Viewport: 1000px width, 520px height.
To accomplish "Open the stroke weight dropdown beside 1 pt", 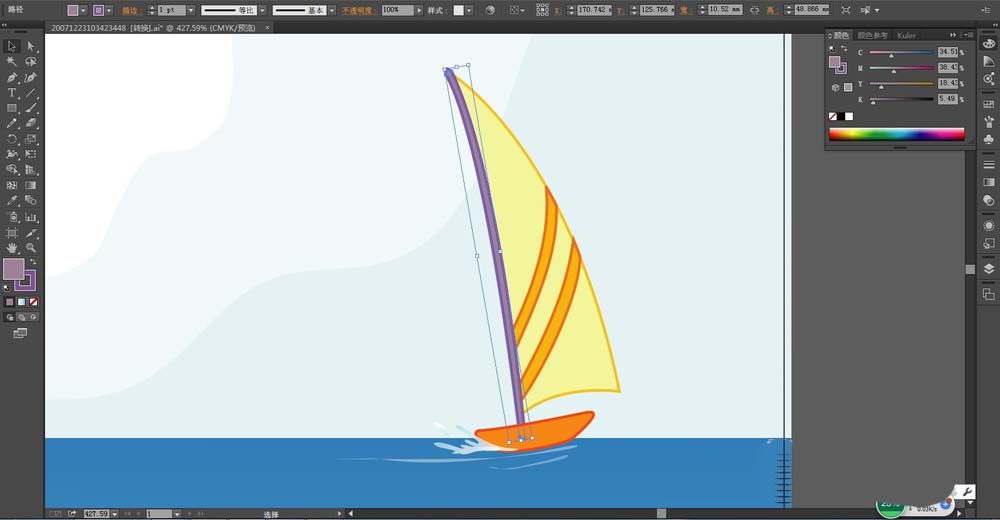I will point(191,10).
